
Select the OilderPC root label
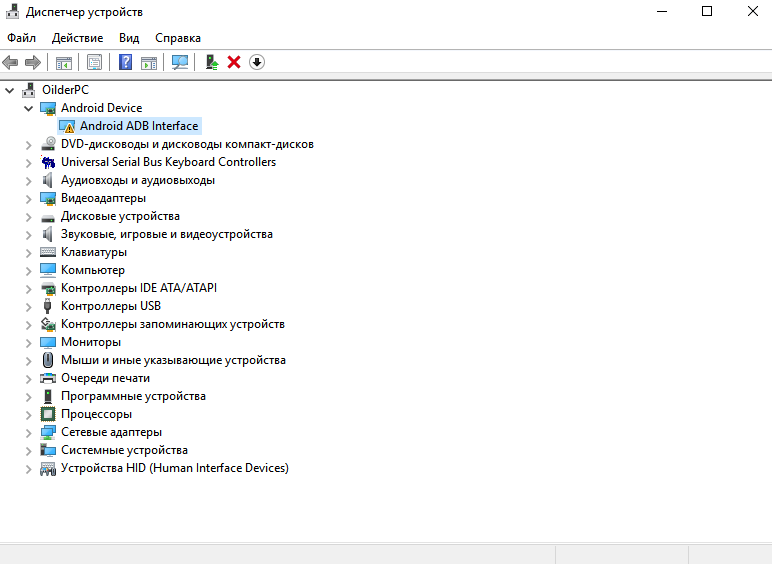click(65, 90)
